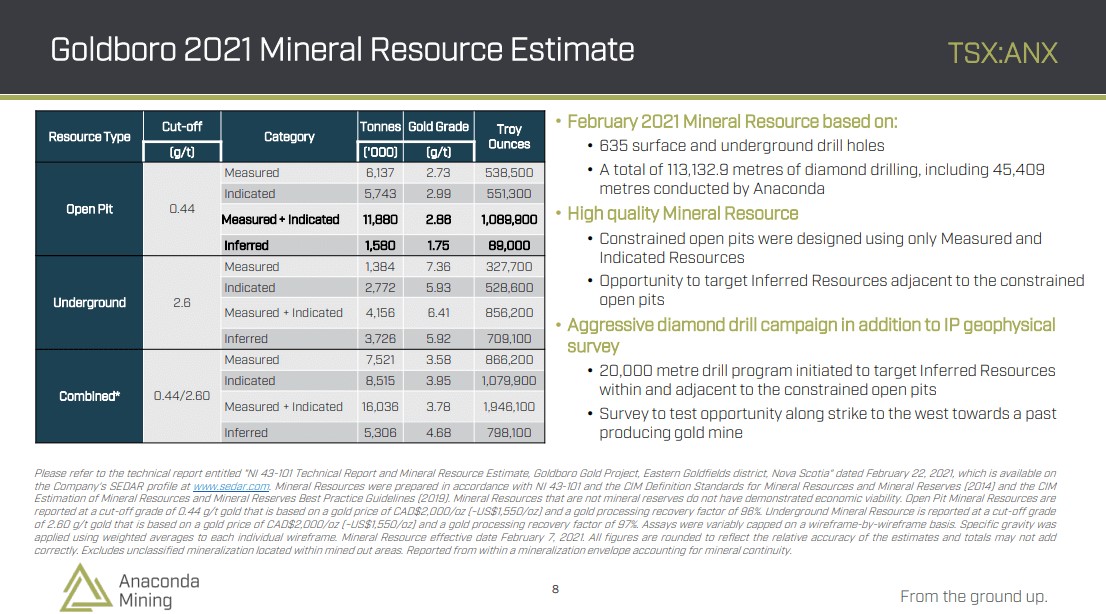The height and width of the screenshot is (614, 1106).
Task: Click the Gold Grade column header
Action: click(x=439, y=127)
